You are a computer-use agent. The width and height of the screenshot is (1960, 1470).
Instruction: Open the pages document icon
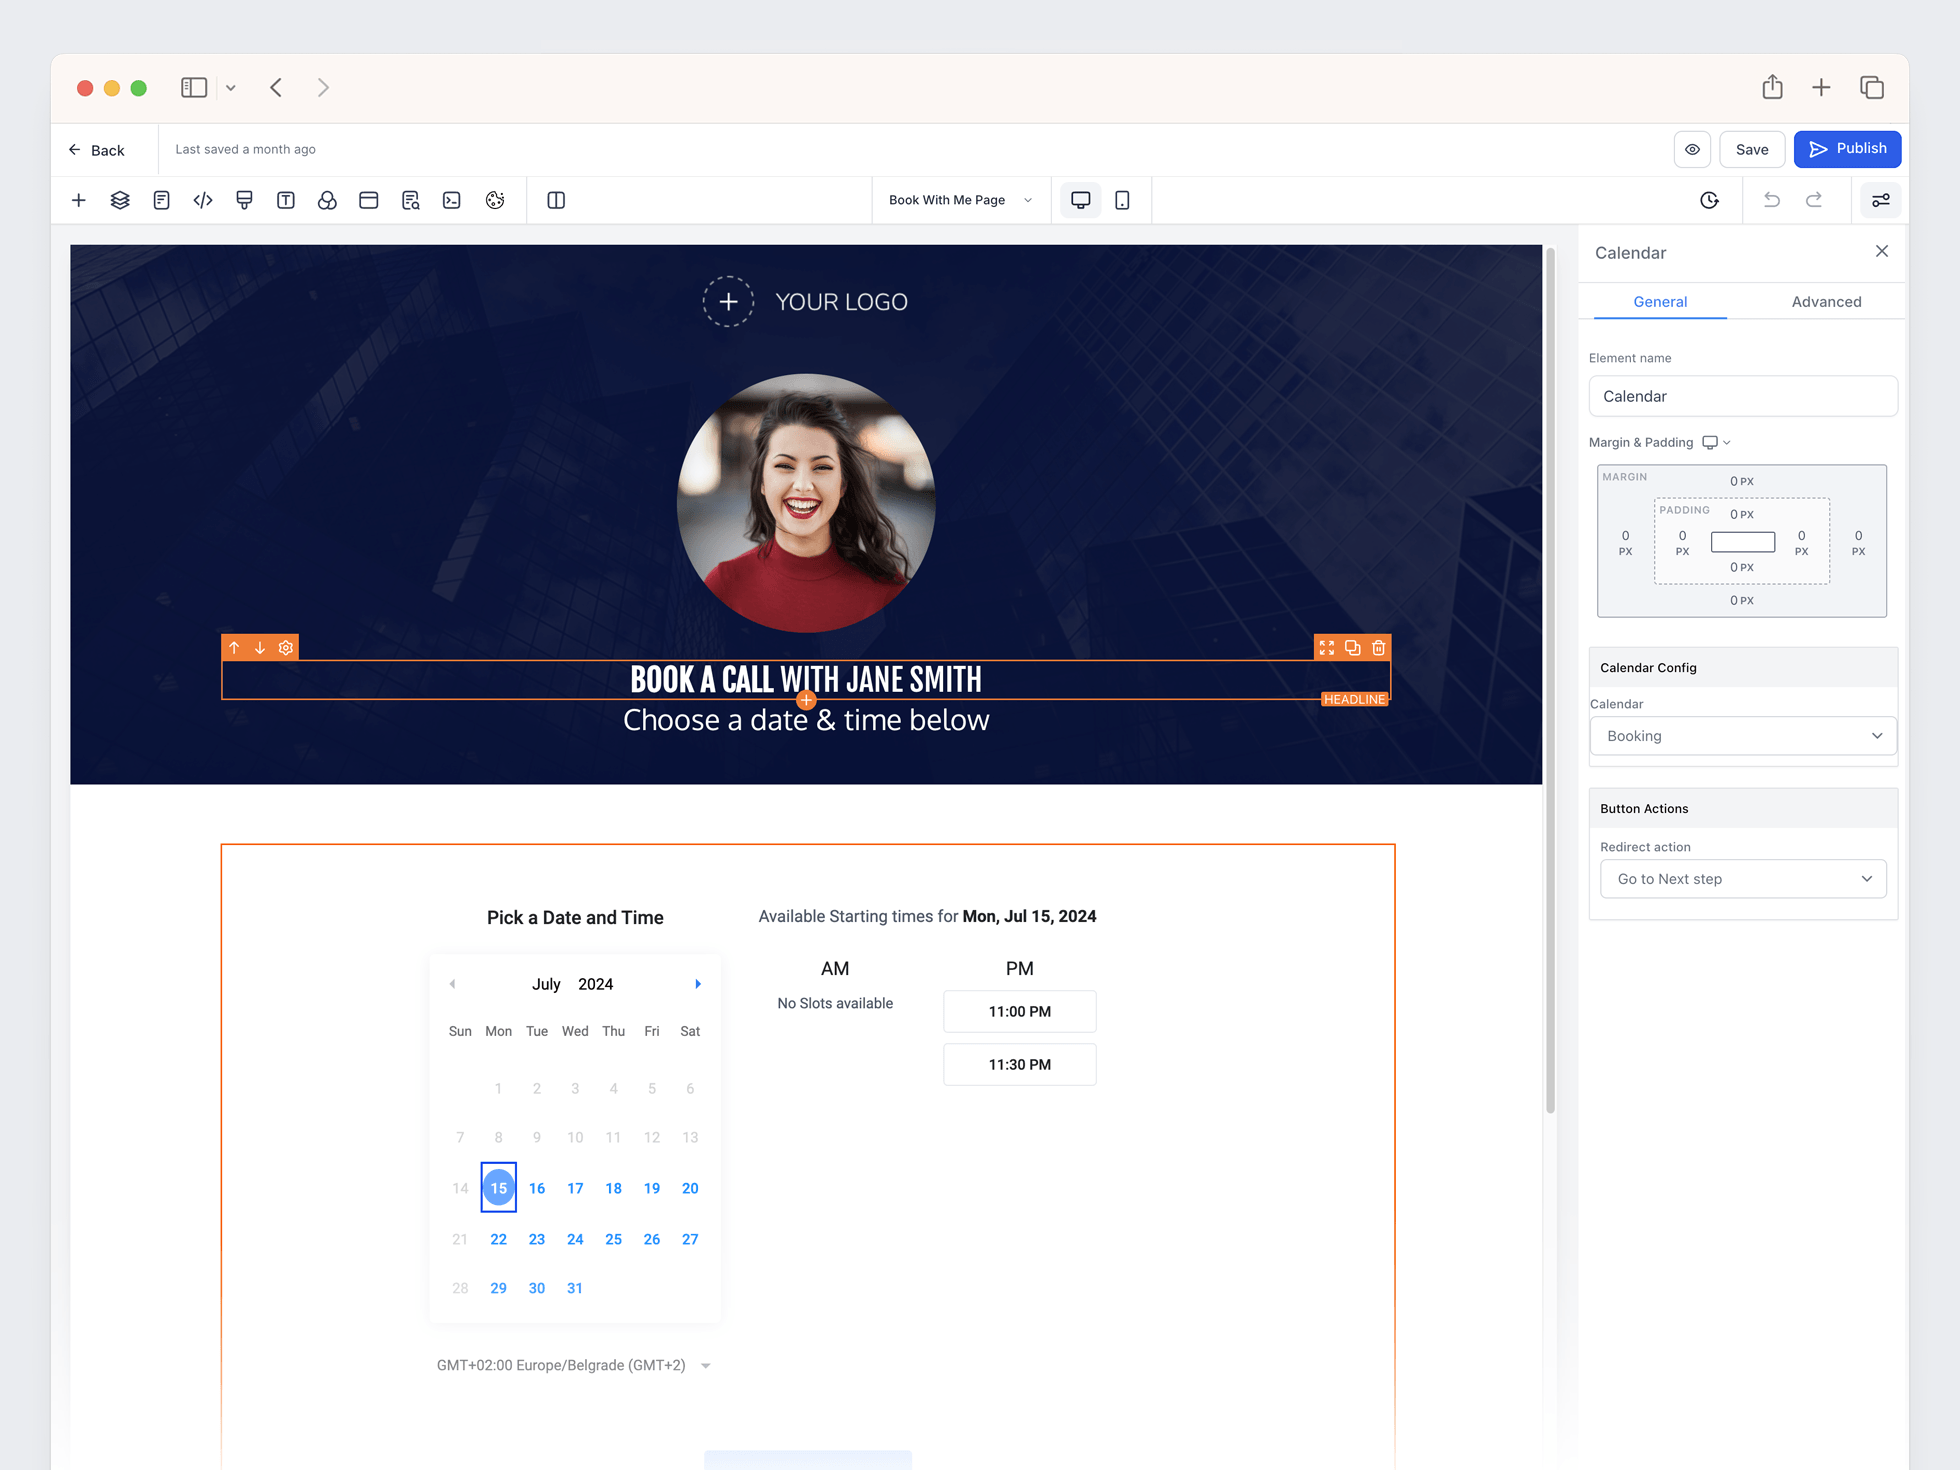coord(161,200)
